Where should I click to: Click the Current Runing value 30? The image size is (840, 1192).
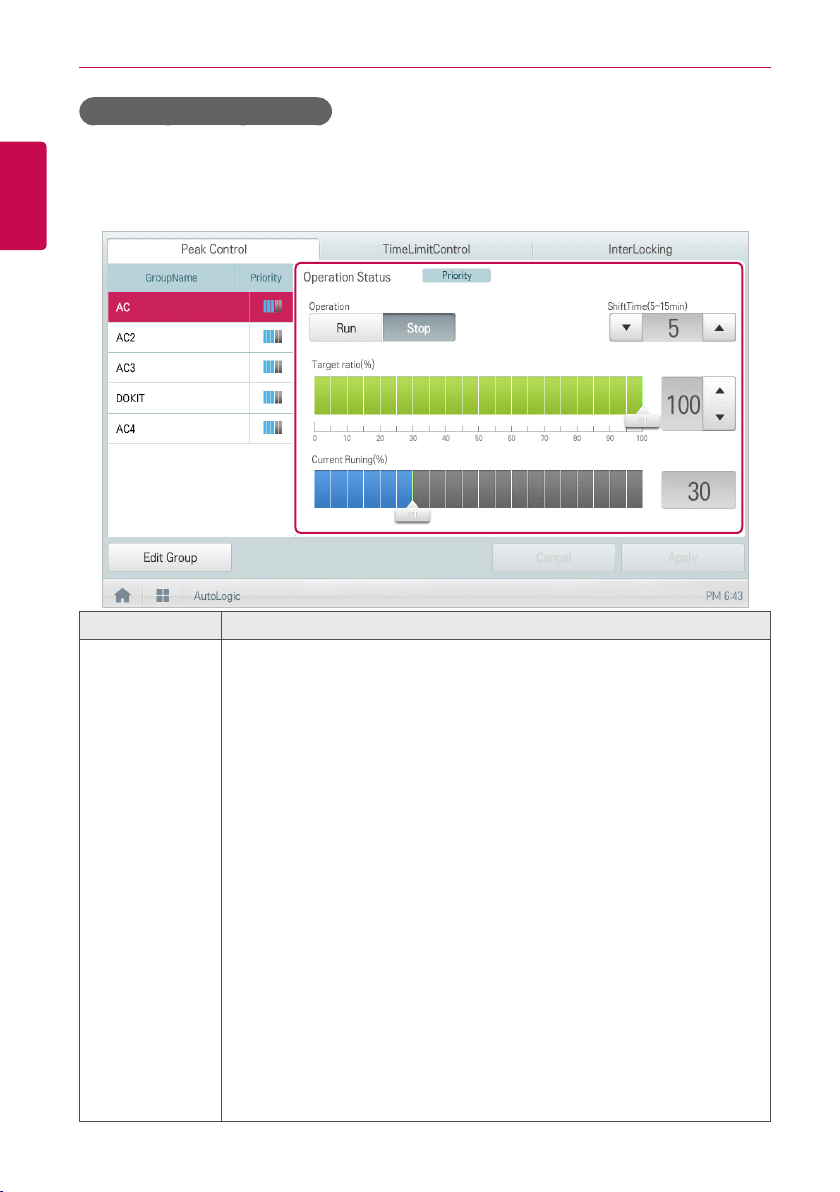click(x=699, y=490)
